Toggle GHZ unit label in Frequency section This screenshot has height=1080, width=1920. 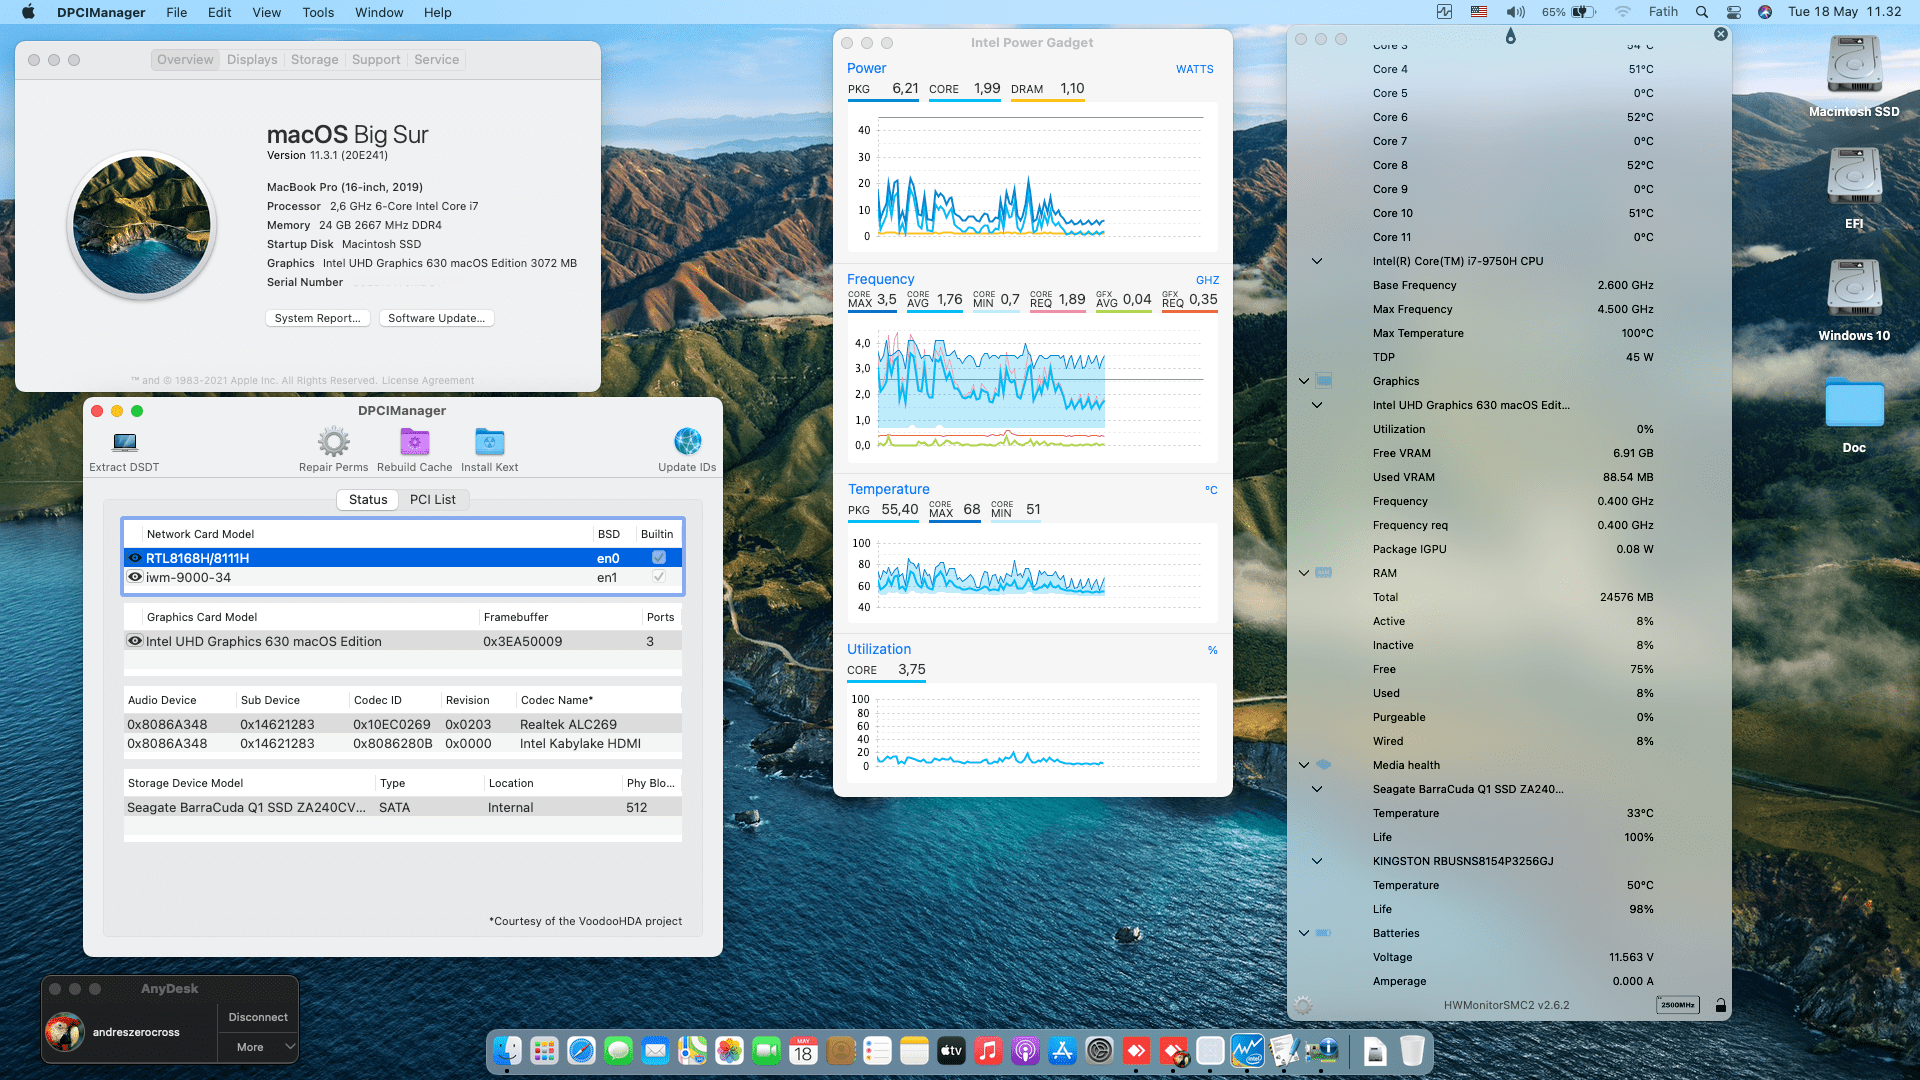[x=1207, y=280]
